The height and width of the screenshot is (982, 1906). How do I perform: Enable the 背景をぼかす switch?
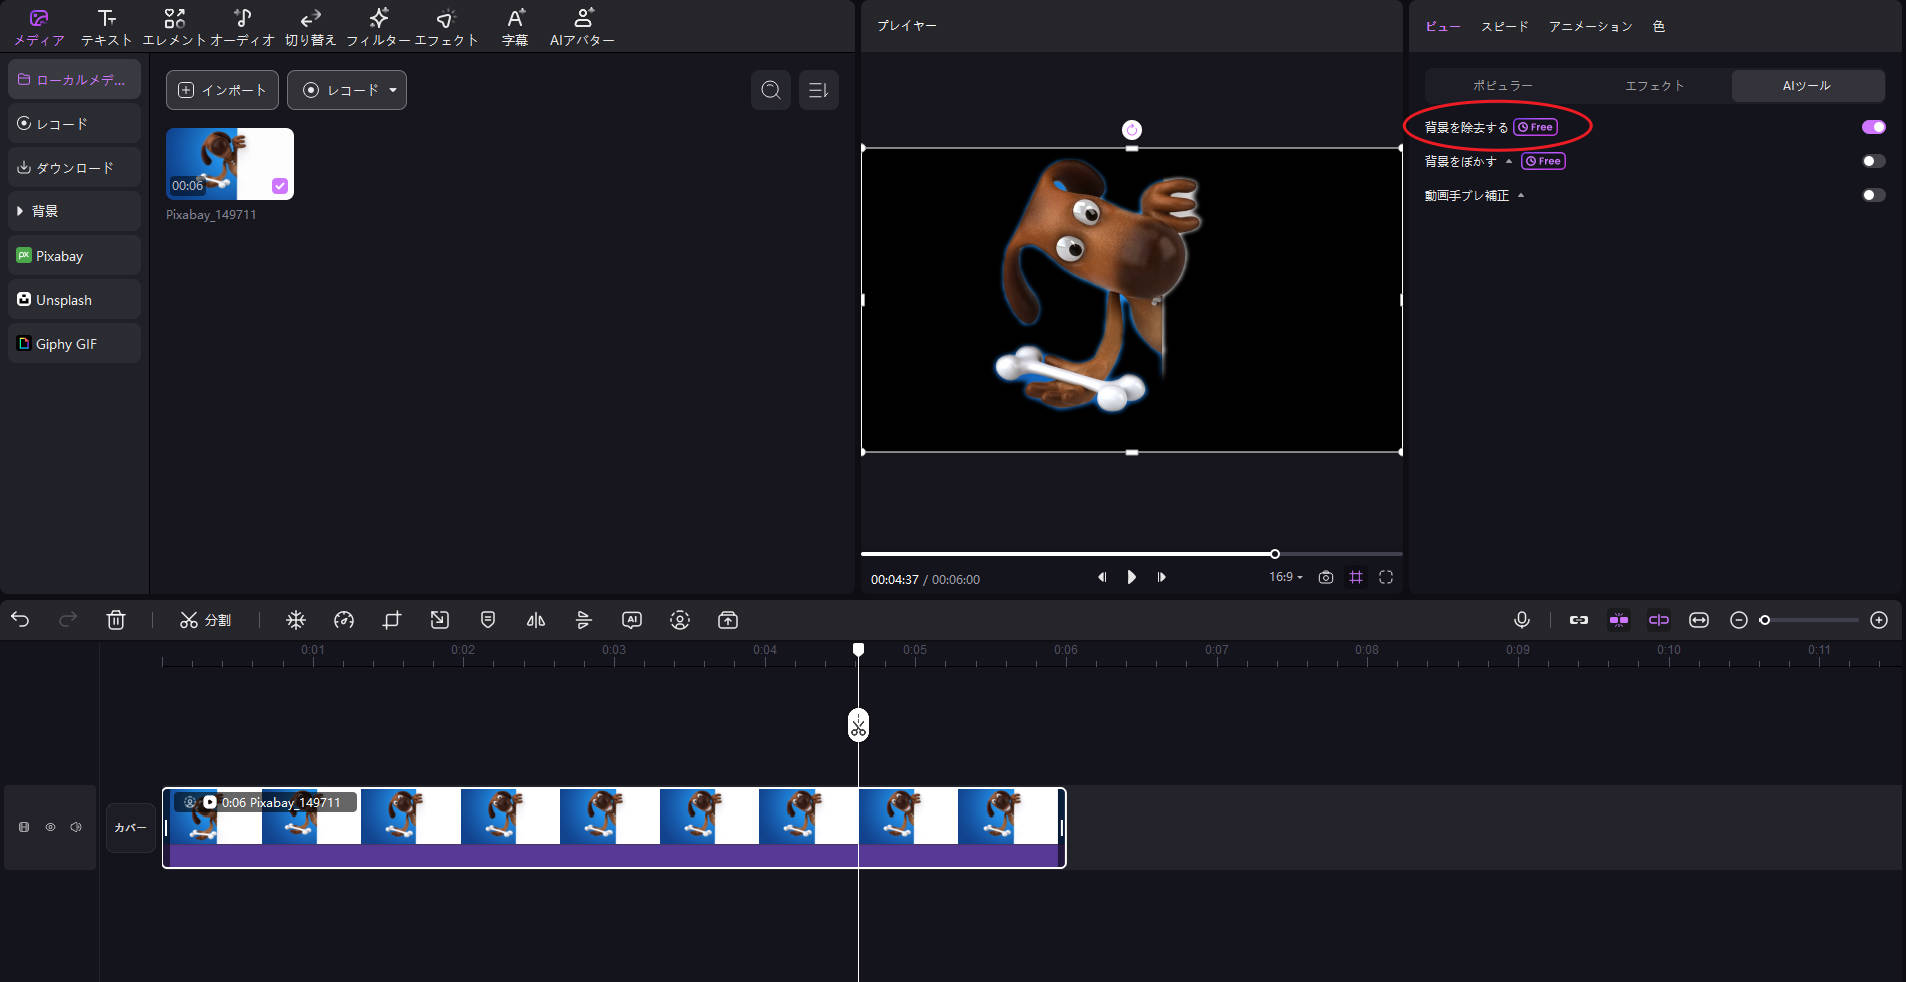coord(1873,161)
